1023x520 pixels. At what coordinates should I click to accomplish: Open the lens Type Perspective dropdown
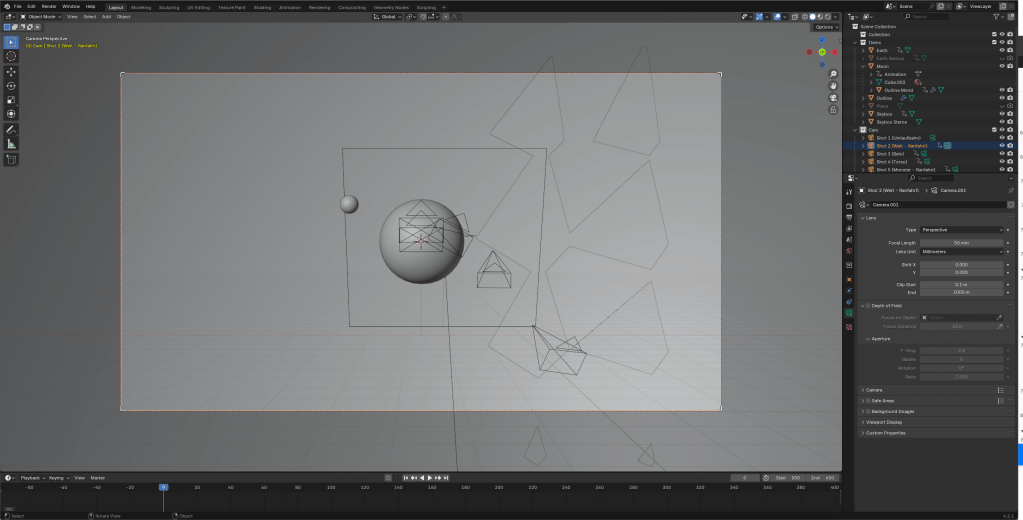[962, 230]
